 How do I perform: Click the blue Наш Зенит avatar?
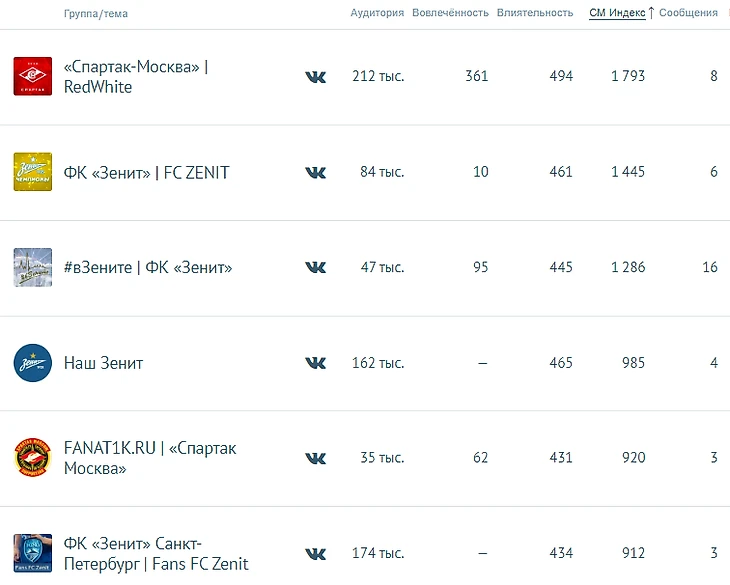tap(32, 363)
